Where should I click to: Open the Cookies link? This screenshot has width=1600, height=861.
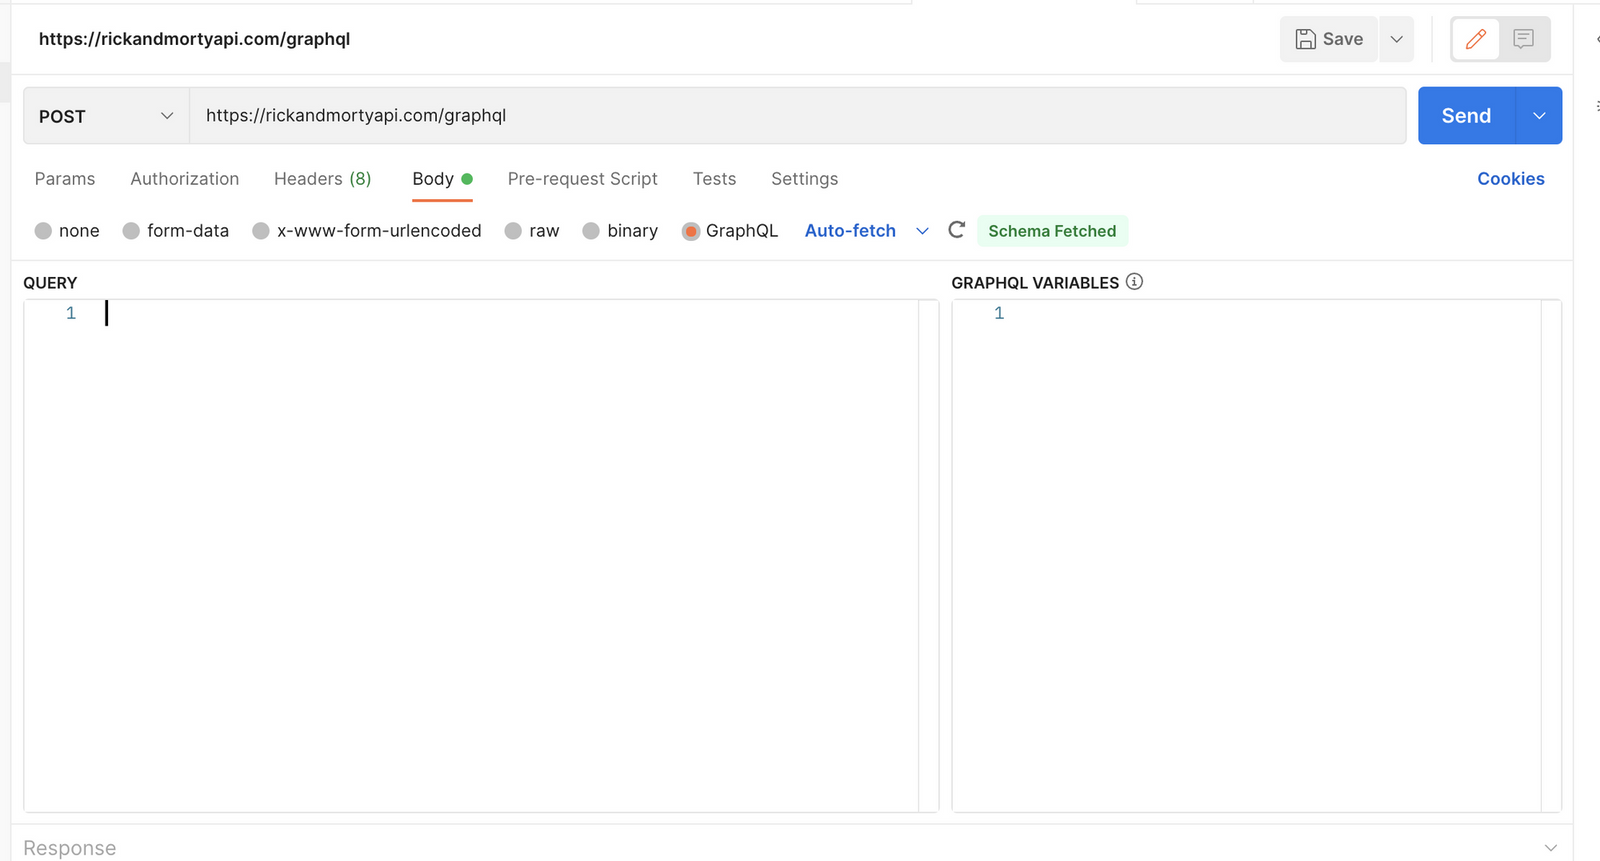(1510, 179)
